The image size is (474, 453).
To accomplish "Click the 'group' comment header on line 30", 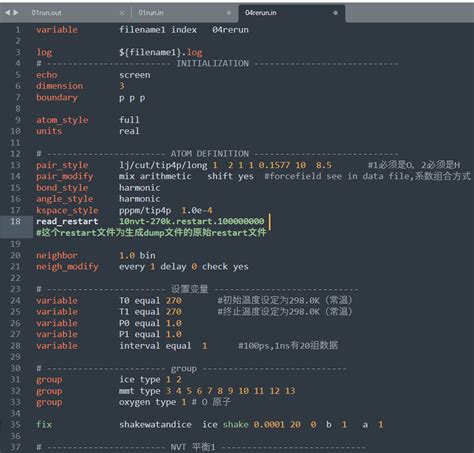I will coord(184,368).
